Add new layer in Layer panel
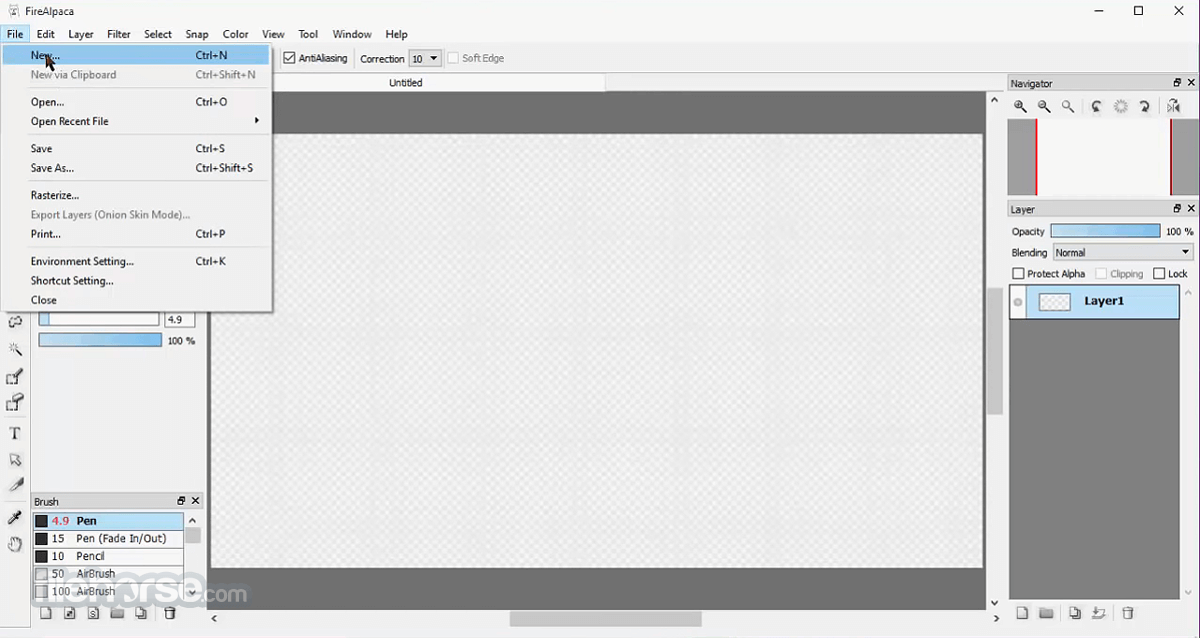The width and height of the screenshot is (1200, 638). coord(1022,613)
